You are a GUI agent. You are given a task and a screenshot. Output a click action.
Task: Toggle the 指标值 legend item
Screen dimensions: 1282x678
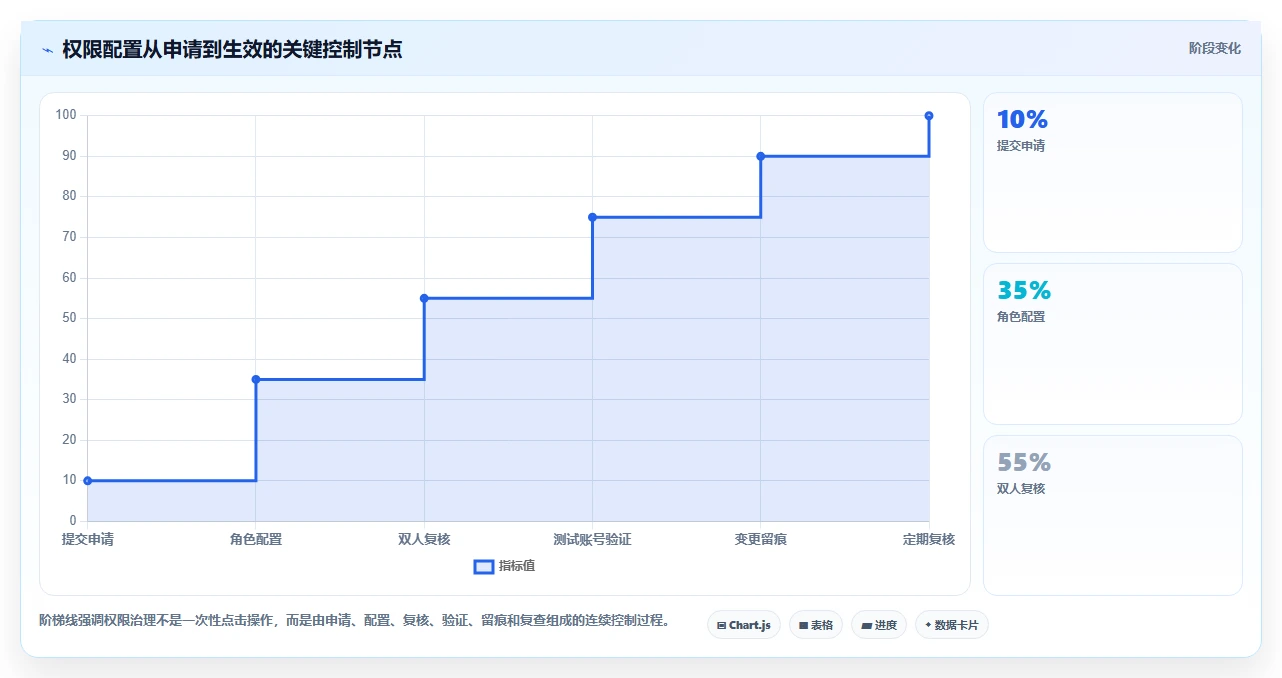pos(505,566)
